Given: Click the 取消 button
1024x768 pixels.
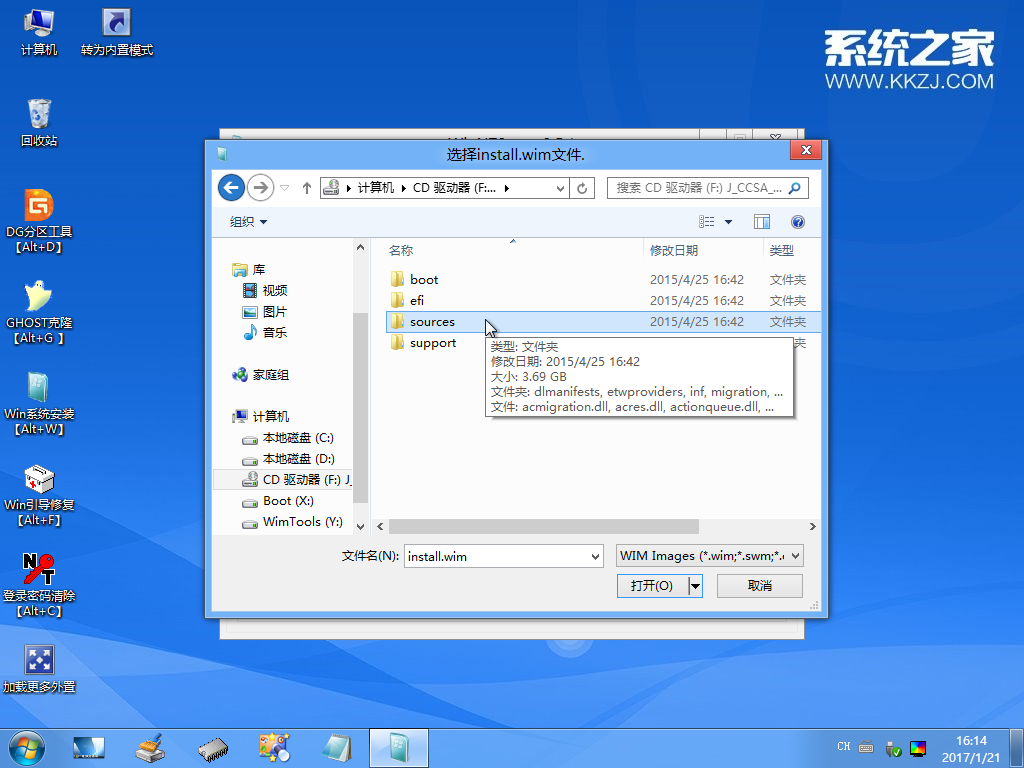Looking at the screenshot, I should click(x=758, y=585).
